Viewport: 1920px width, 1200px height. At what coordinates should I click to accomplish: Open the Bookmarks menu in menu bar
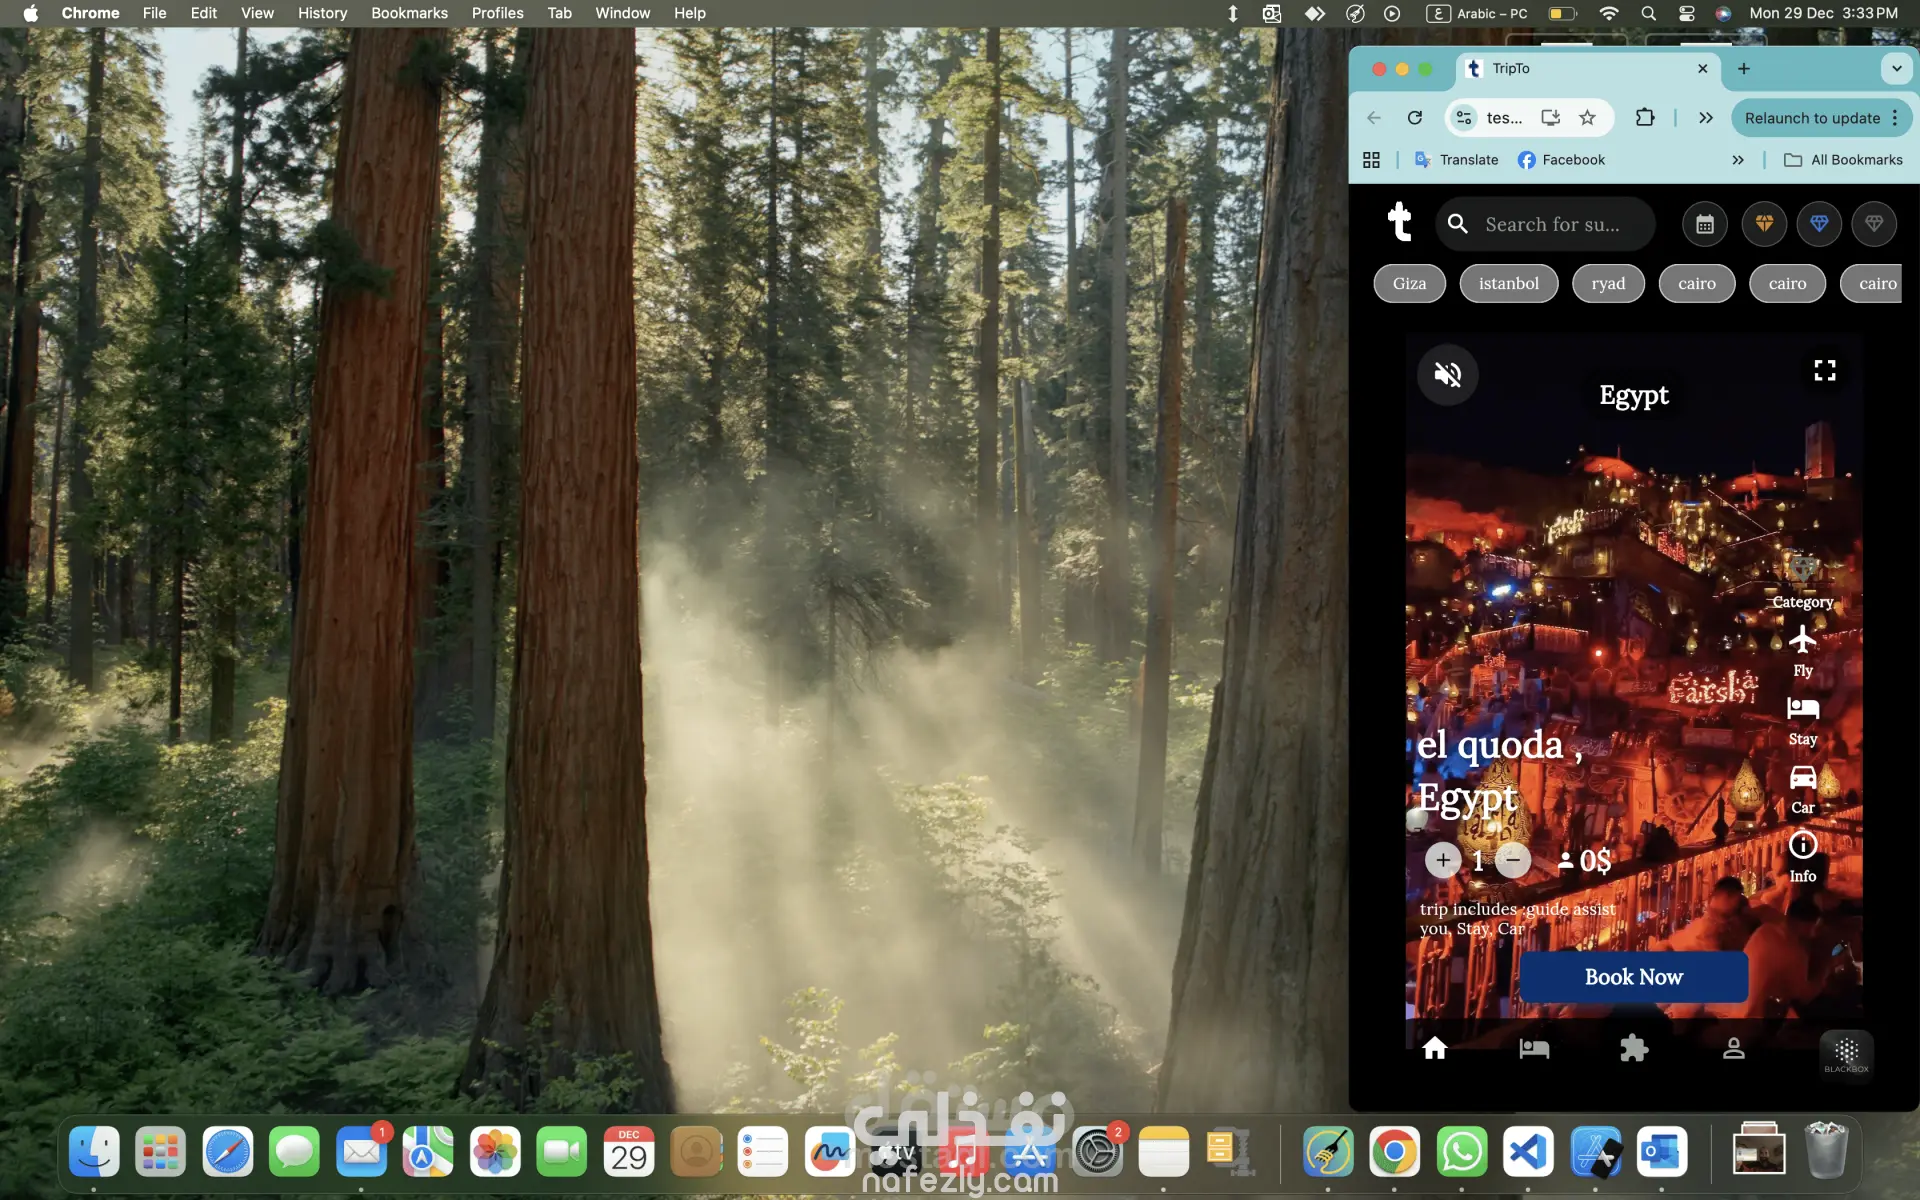409,13
